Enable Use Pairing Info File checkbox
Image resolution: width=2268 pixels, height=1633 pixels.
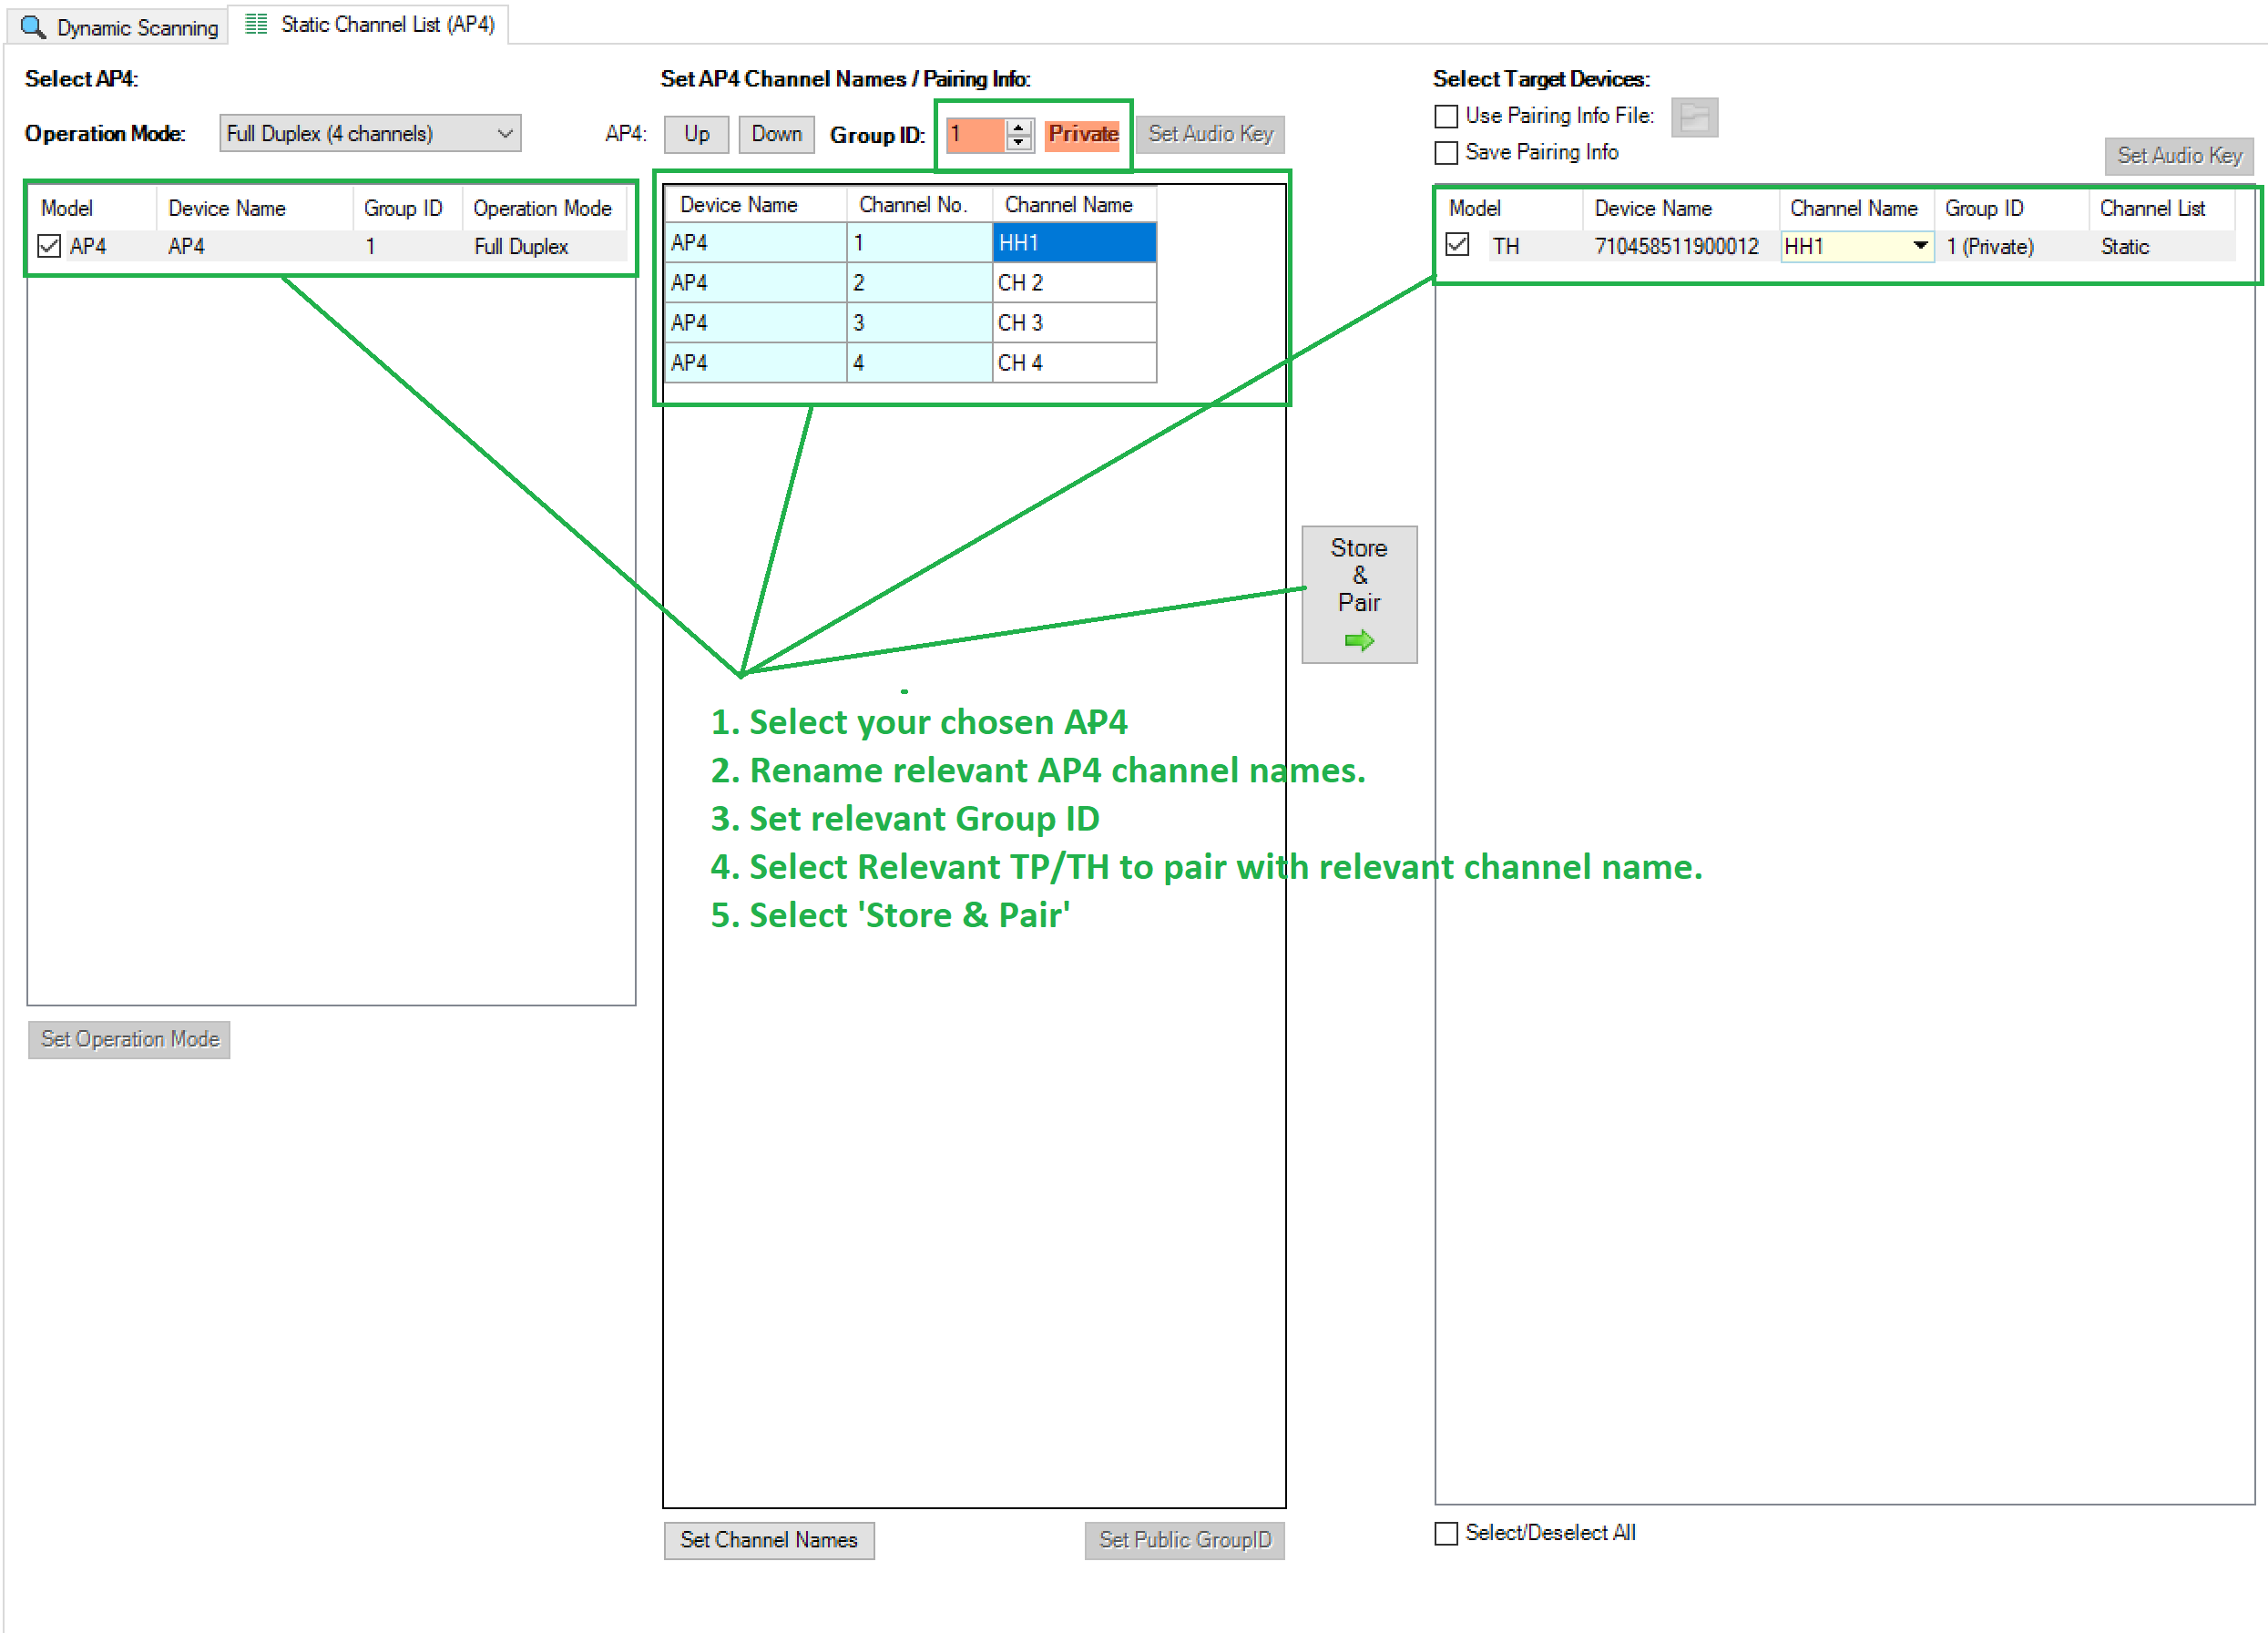pyautogui.click(x=1446, y=117)
